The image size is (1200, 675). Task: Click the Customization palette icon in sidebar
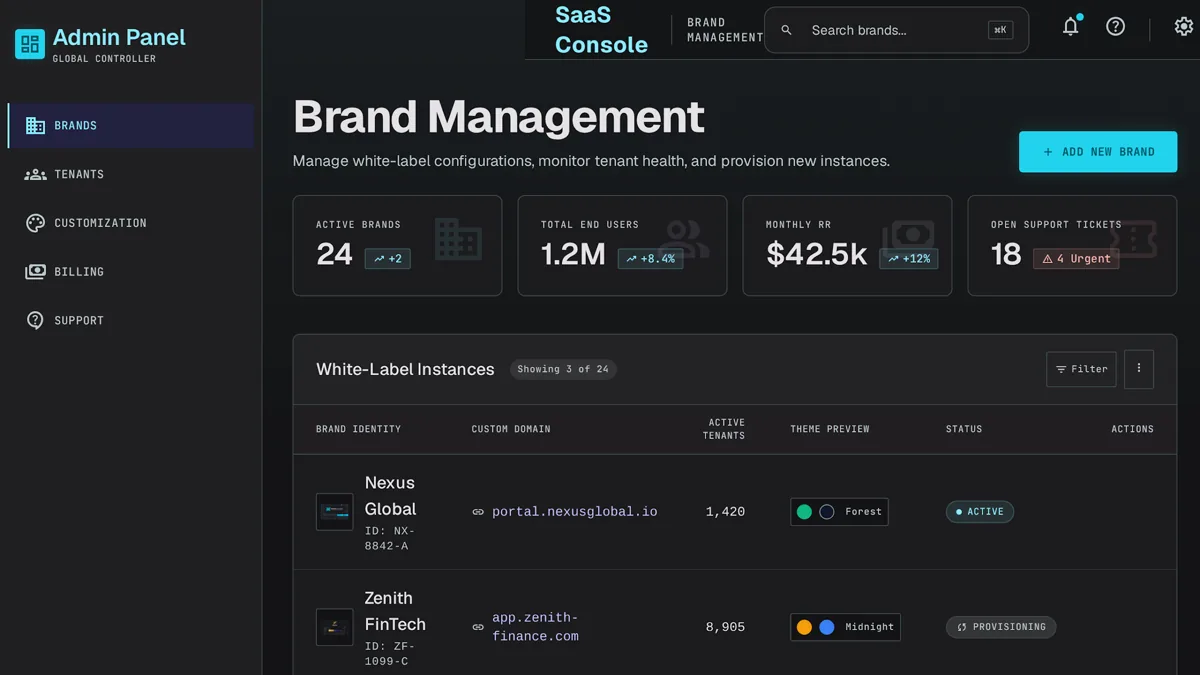tap(35, 223)
